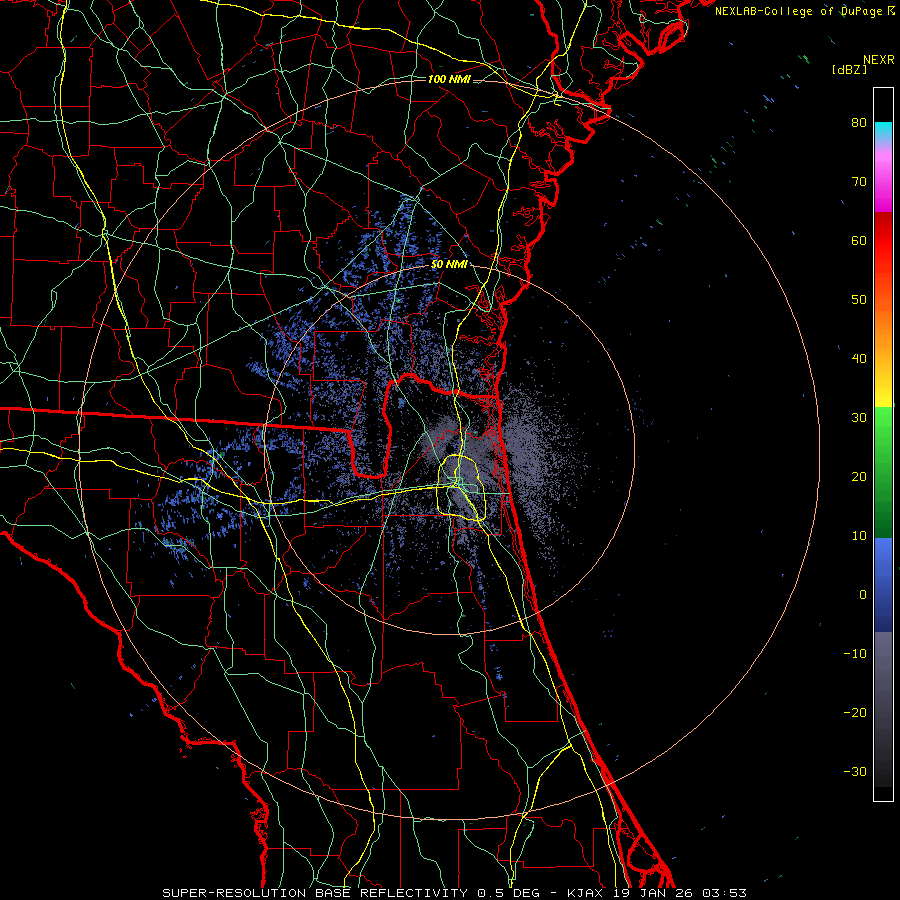Click the cyan segment of the color bar
The width and height of the screenshot is (900, 900).
pyautogui.click(x=883, y=131)
